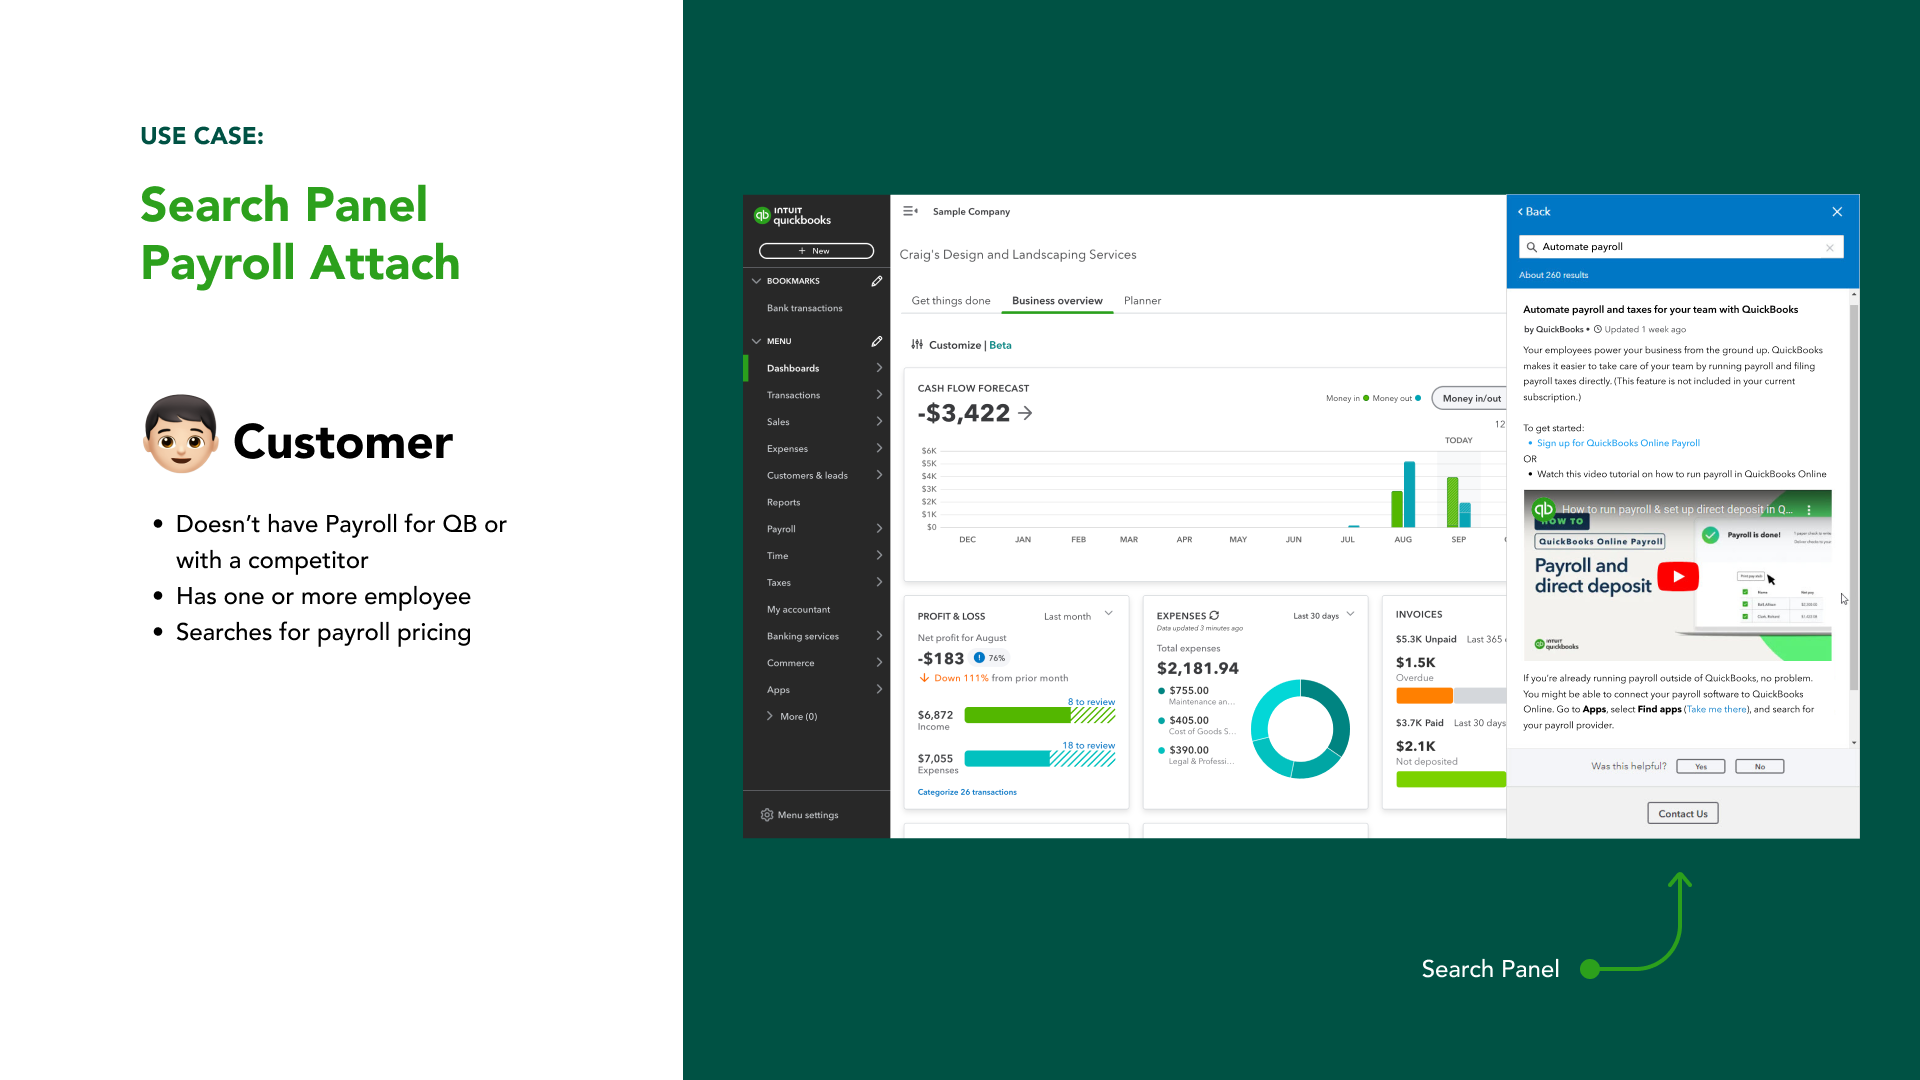
Task: Open Last month dropdown in Profit & Loss
Action: (1078, 615)
